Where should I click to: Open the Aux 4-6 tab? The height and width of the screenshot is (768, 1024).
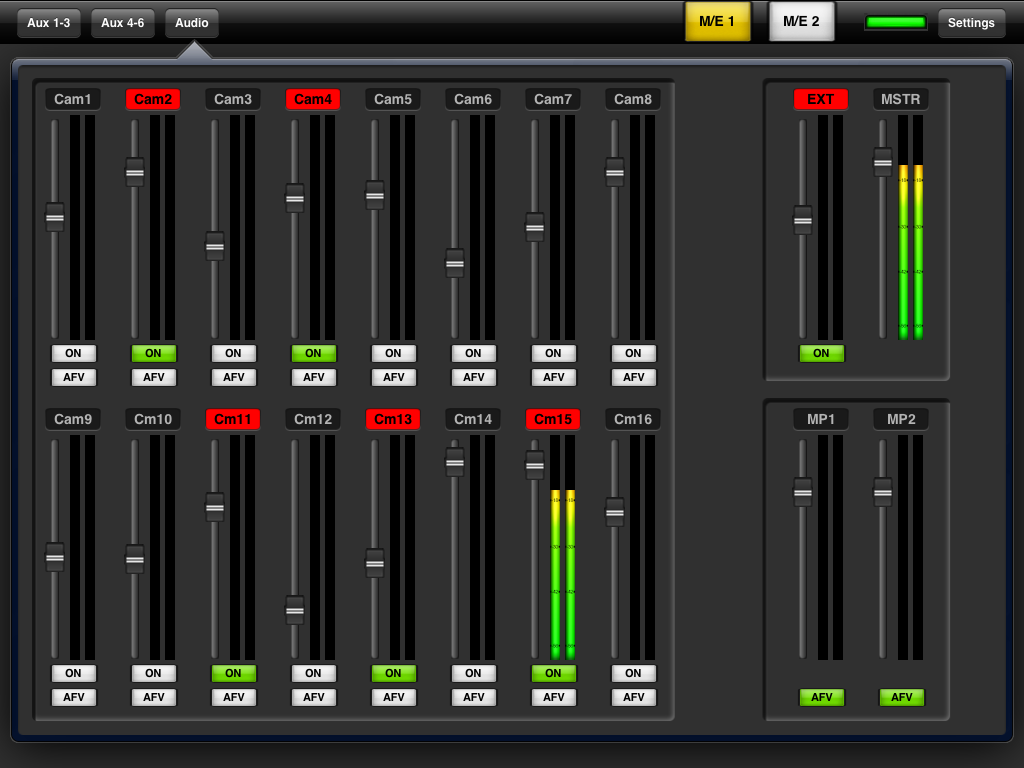[x=122, y=23]
